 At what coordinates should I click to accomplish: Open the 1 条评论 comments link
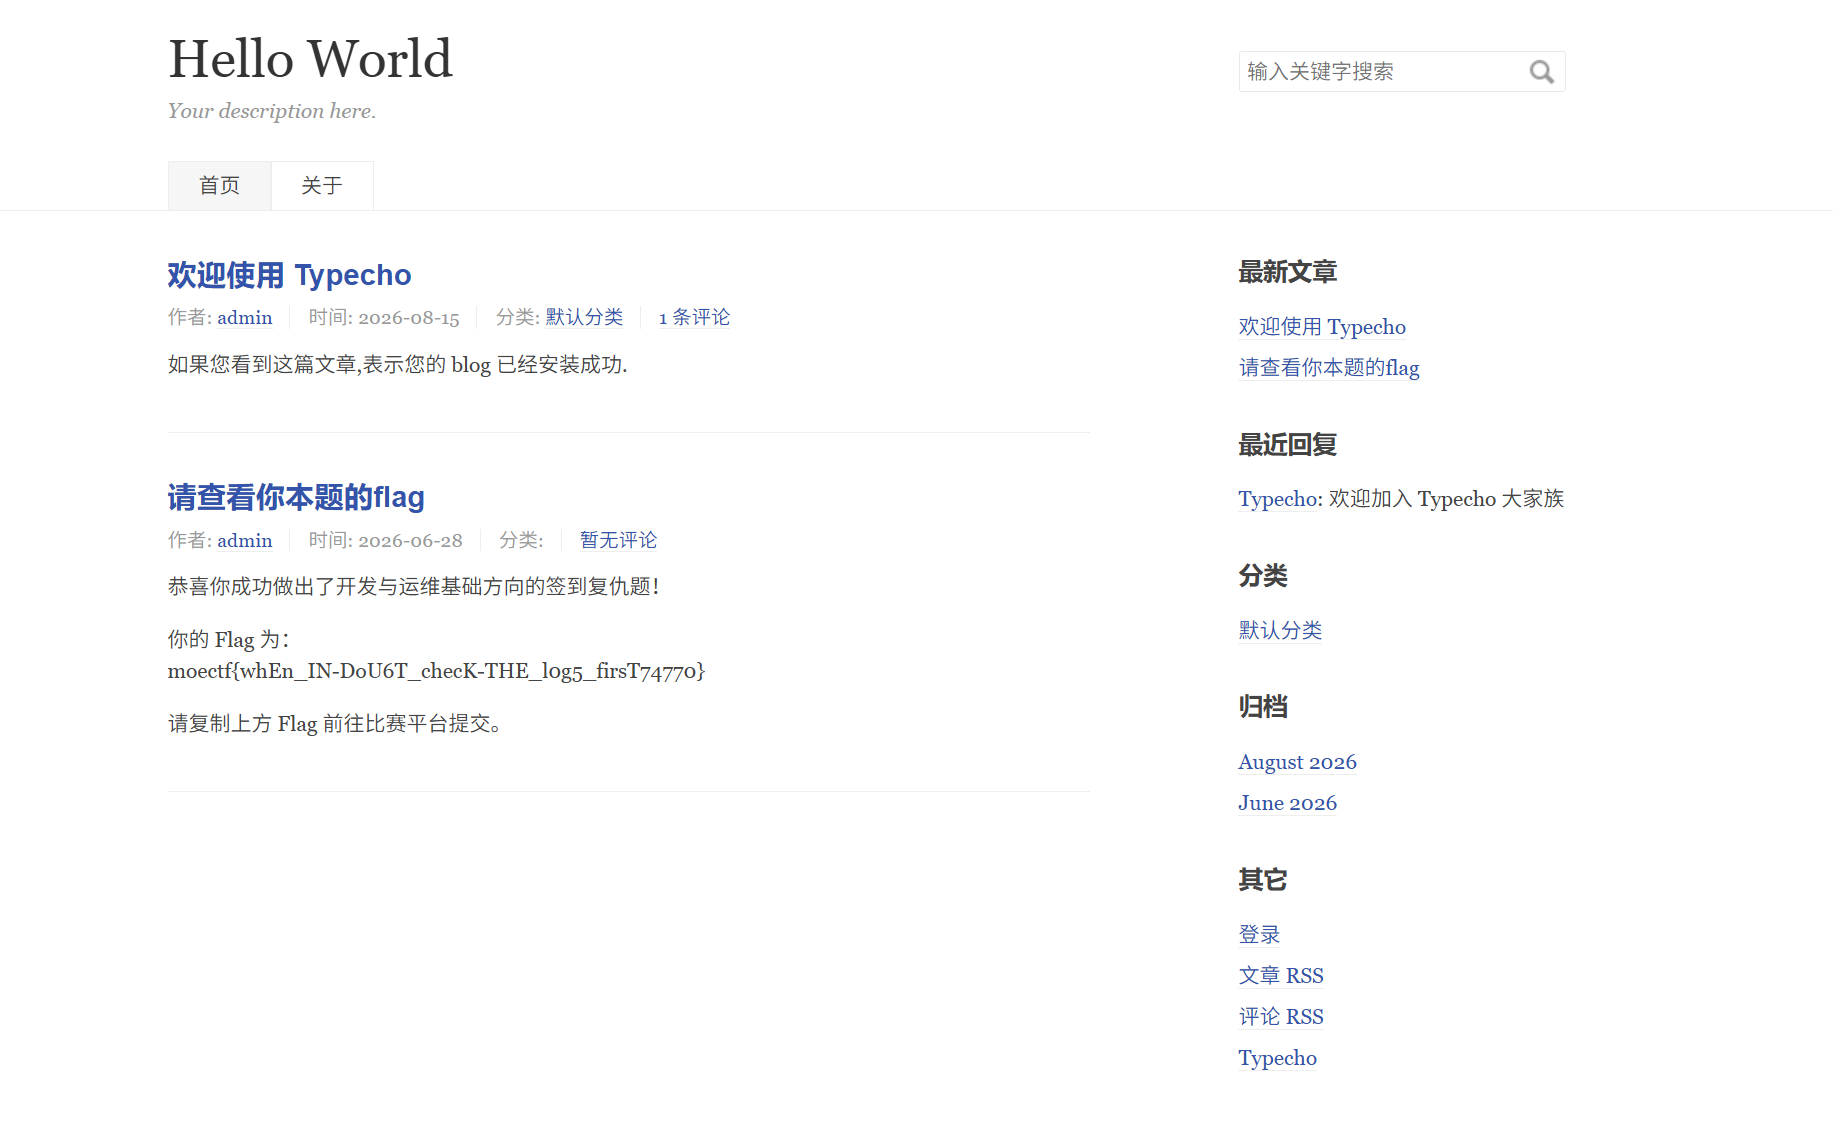(x=694, y=317)
